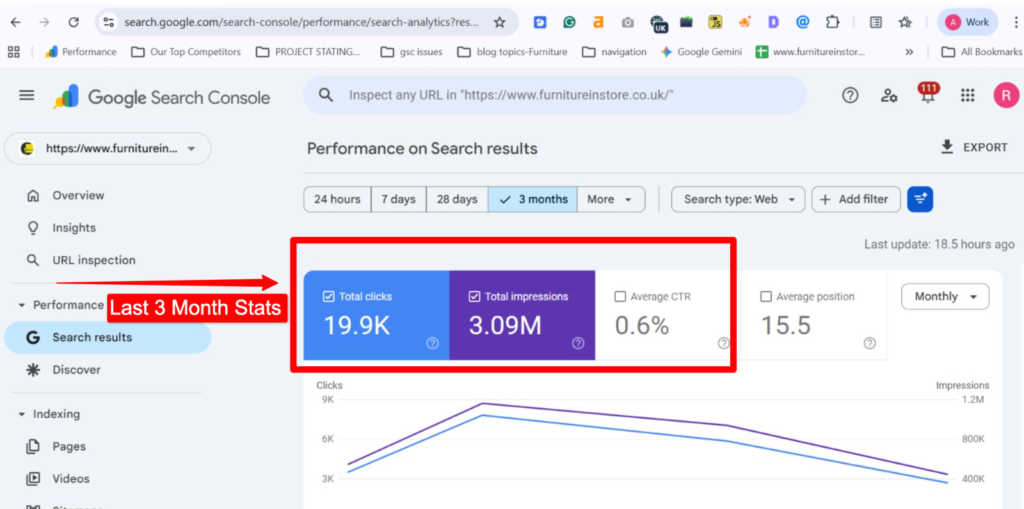This screenshot has width=1024, height=509.
Task: Enable the Average CTR metric
Action: point(620,297)
